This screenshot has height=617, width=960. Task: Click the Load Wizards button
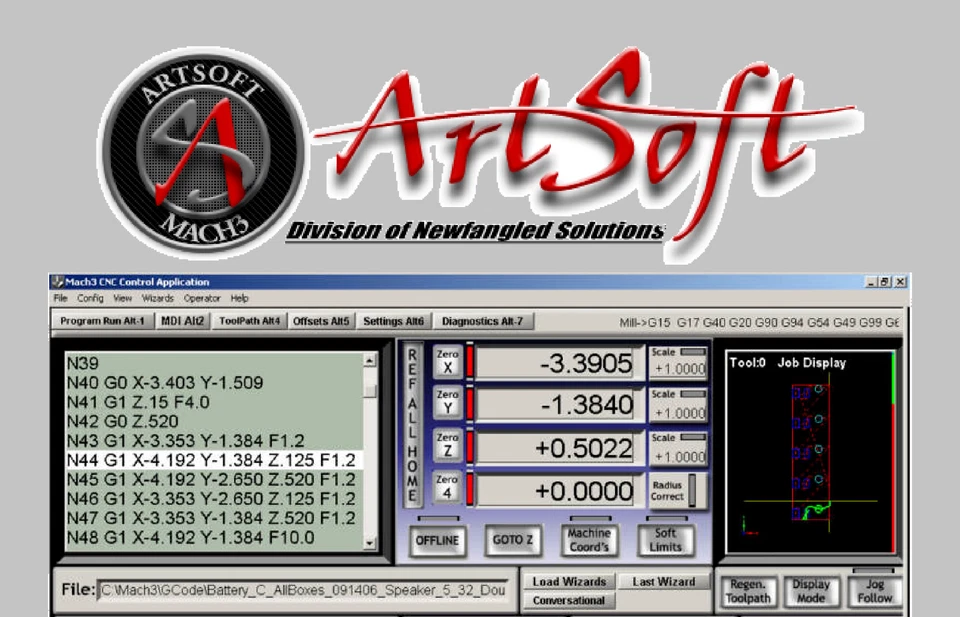coord(568,581)
